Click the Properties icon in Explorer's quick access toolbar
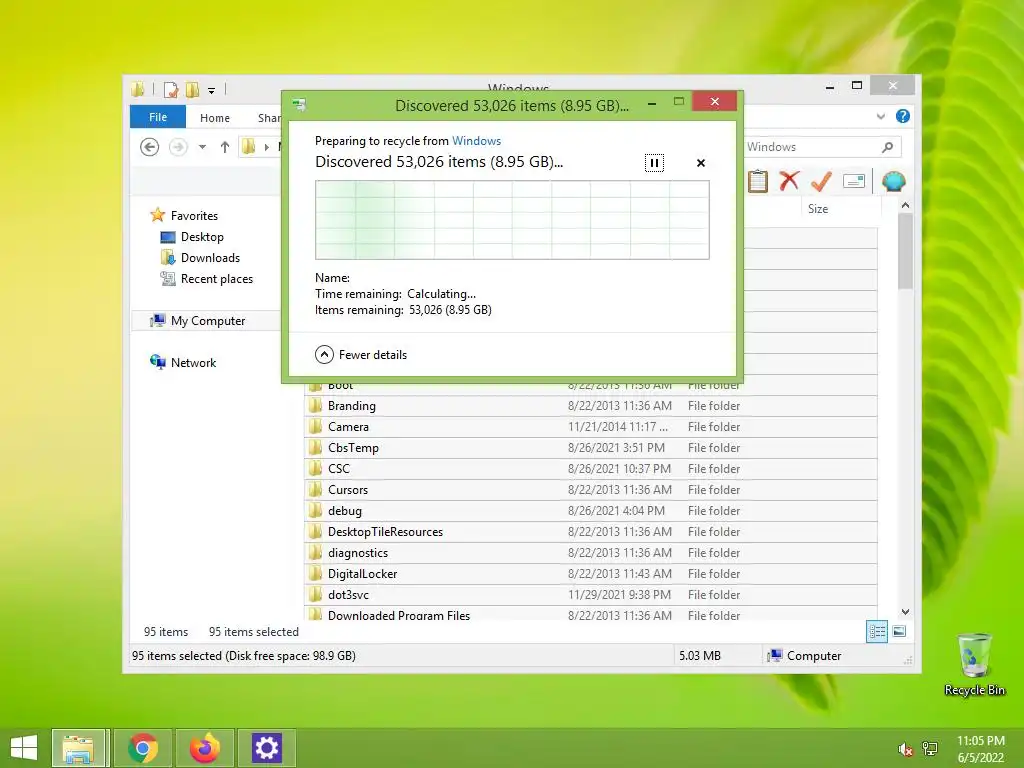This screenshot has width=1024, height=768. click(171, 89)
